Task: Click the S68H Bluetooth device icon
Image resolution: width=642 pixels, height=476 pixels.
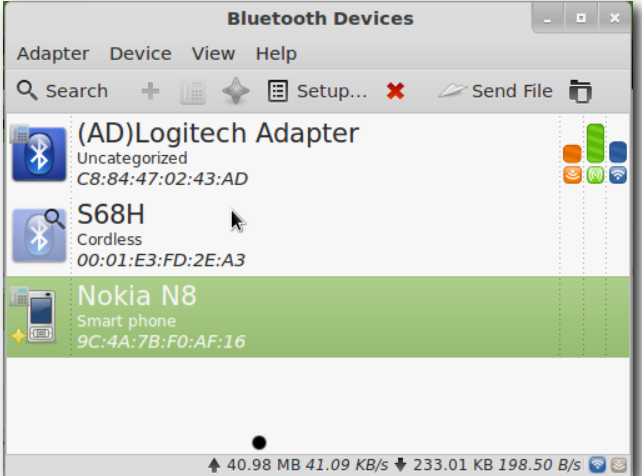Action: (38, 236)
